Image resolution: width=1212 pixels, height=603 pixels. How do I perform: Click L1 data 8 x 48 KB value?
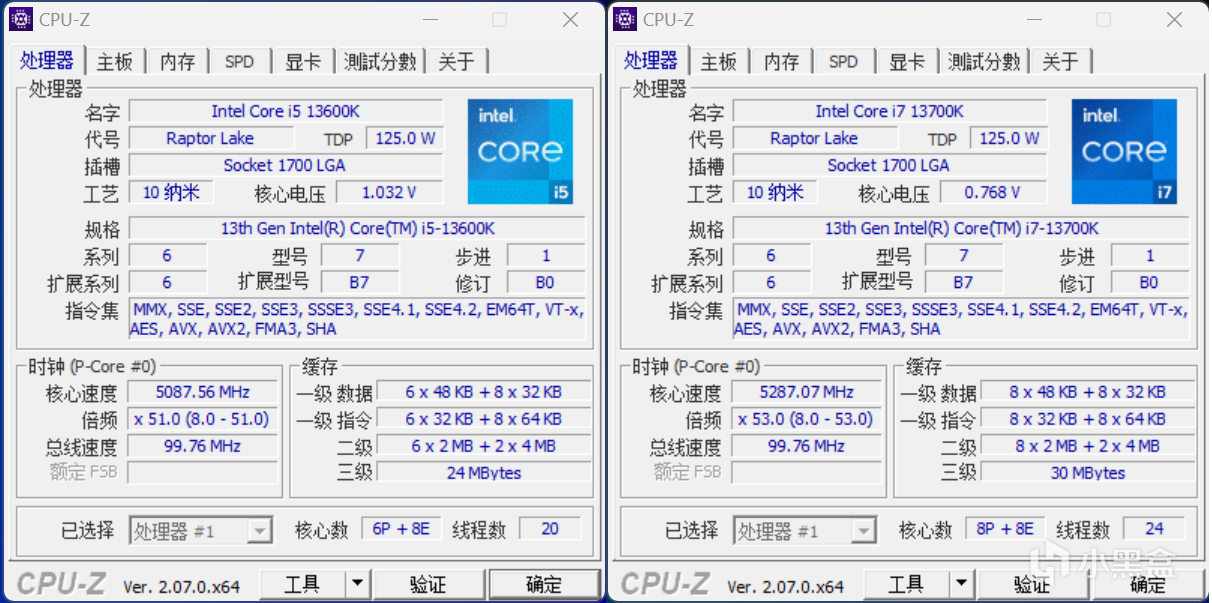[x=1088, y=392]
